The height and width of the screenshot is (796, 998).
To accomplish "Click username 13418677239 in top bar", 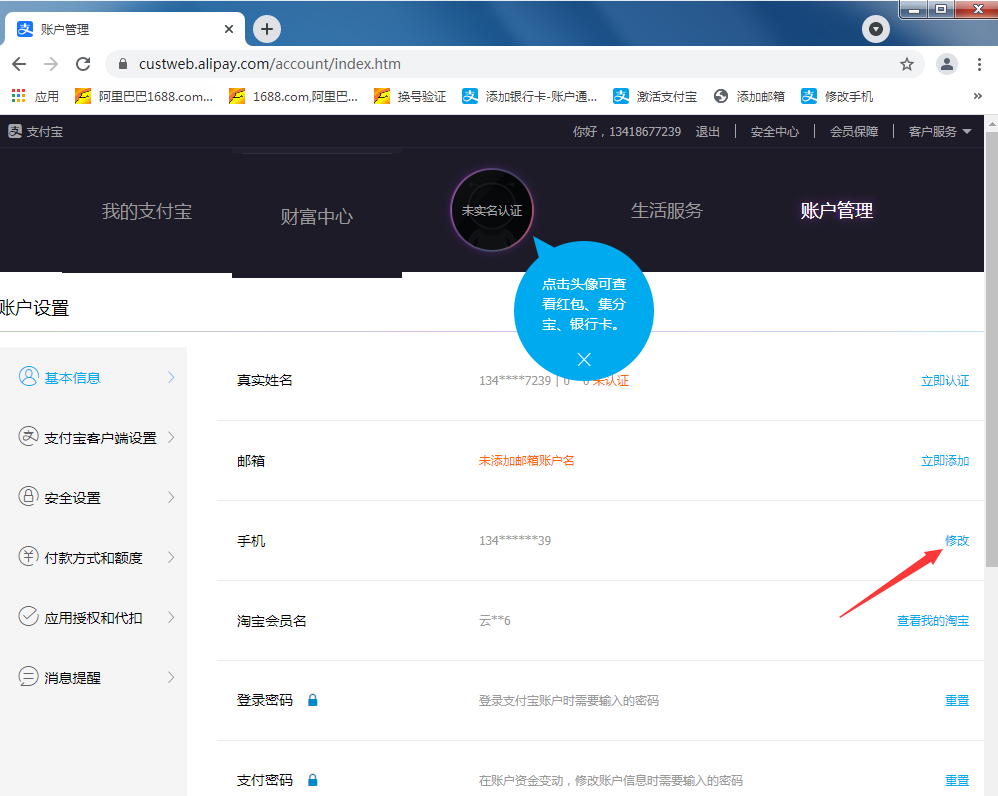I will point(645,132).
